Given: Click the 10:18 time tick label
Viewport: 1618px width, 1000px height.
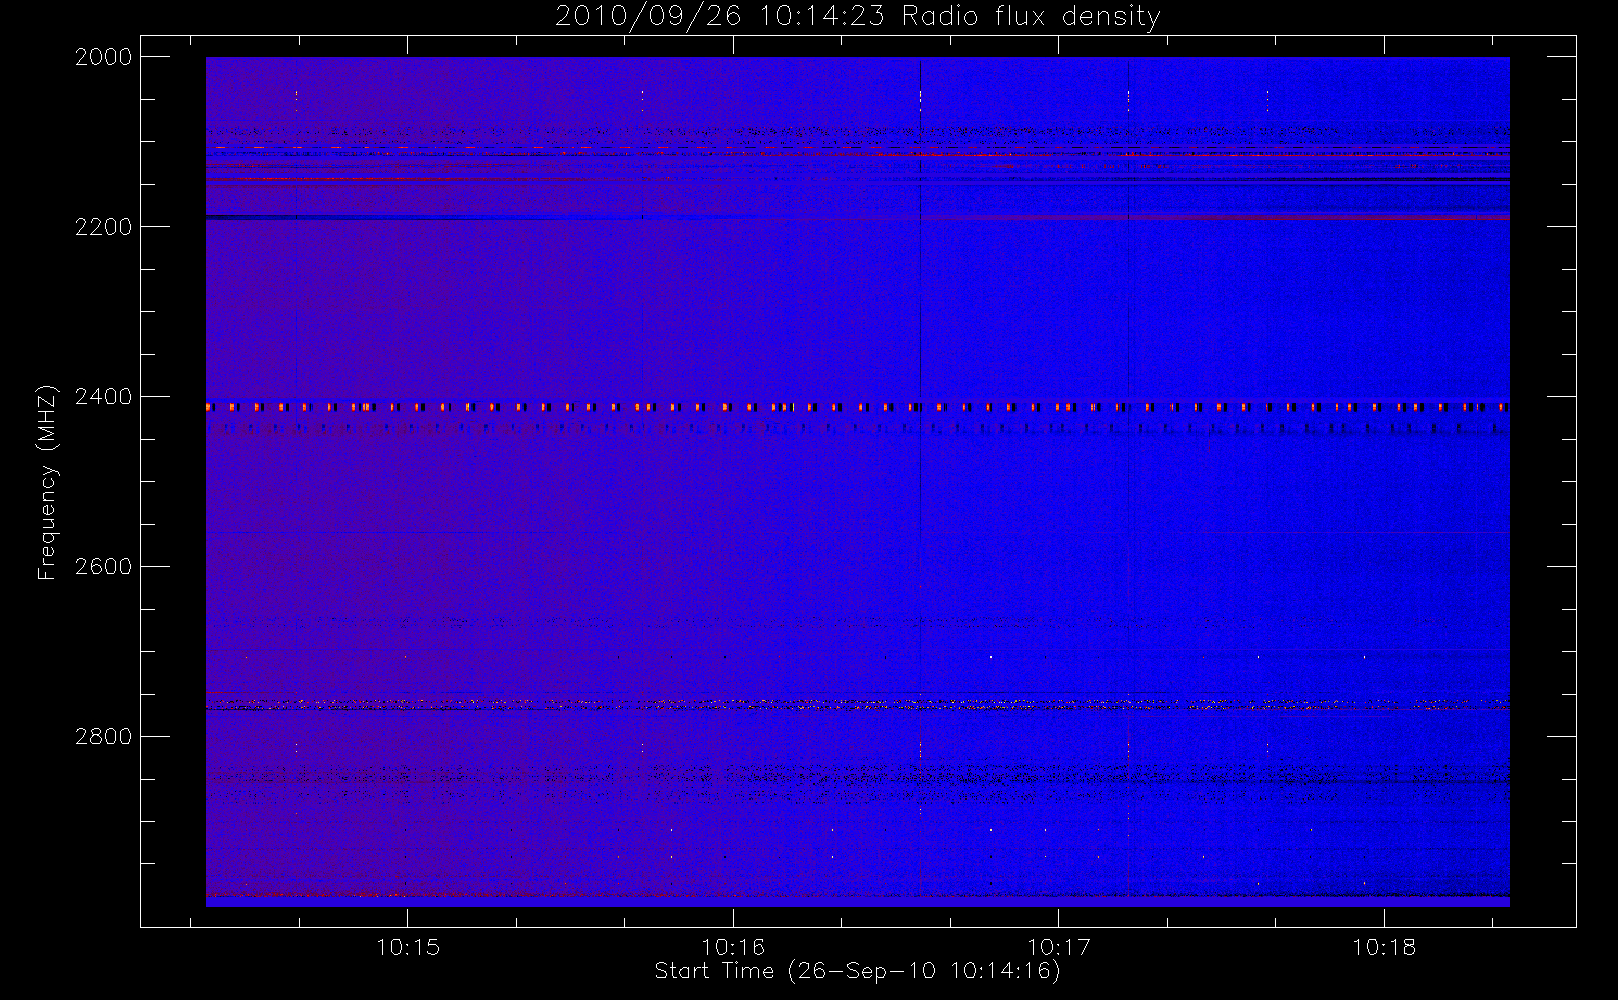Looking at the screenshot, I should 1384,947.
